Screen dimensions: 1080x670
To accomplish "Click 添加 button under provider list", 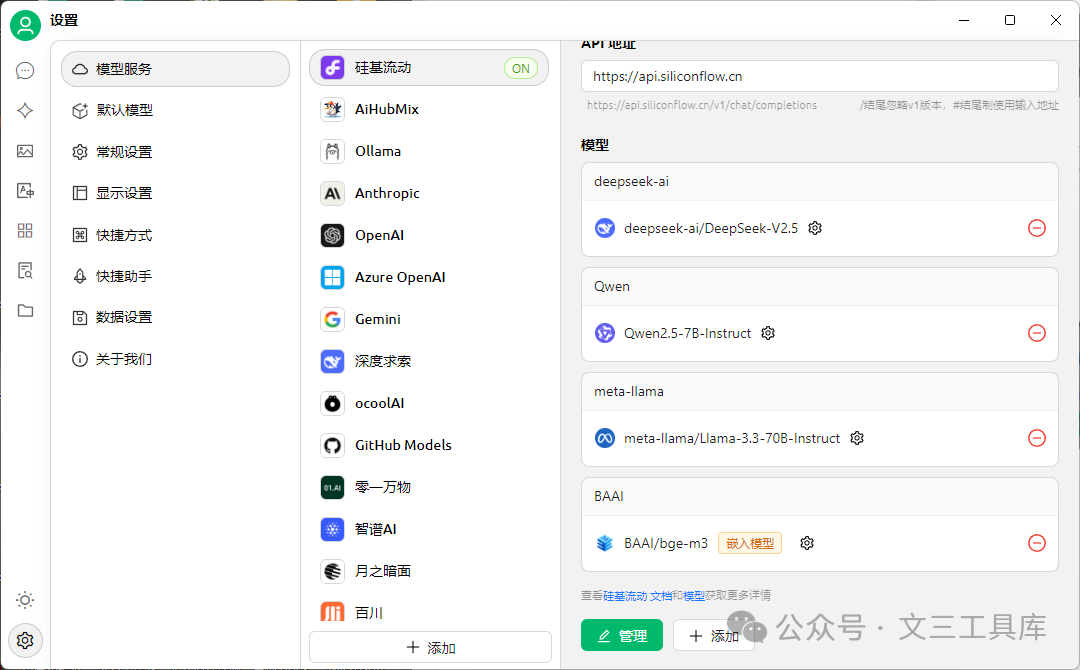I will pyautogui.click(x=430, y=647).
